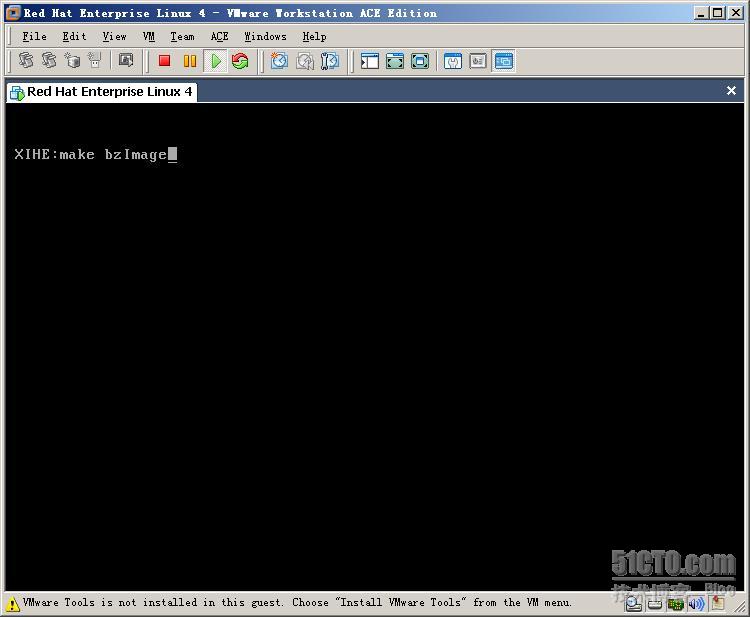Toggle the sidebar panel view
Viewport: 750px width, 617px height.
click(370, 61)
